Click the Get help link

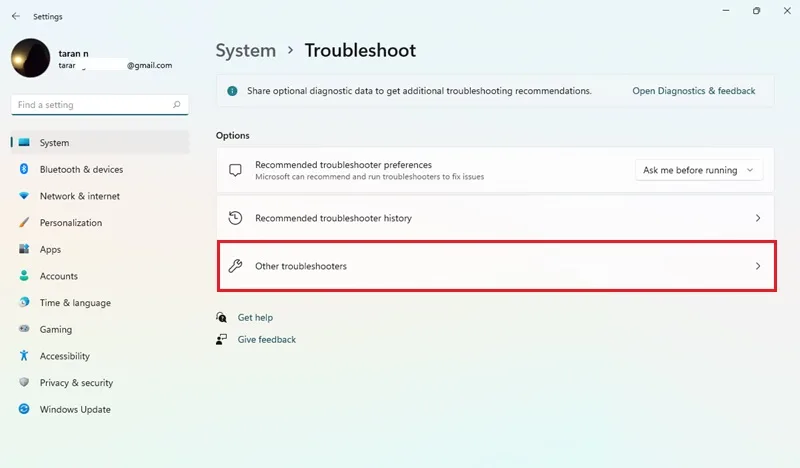coord(255,317)
